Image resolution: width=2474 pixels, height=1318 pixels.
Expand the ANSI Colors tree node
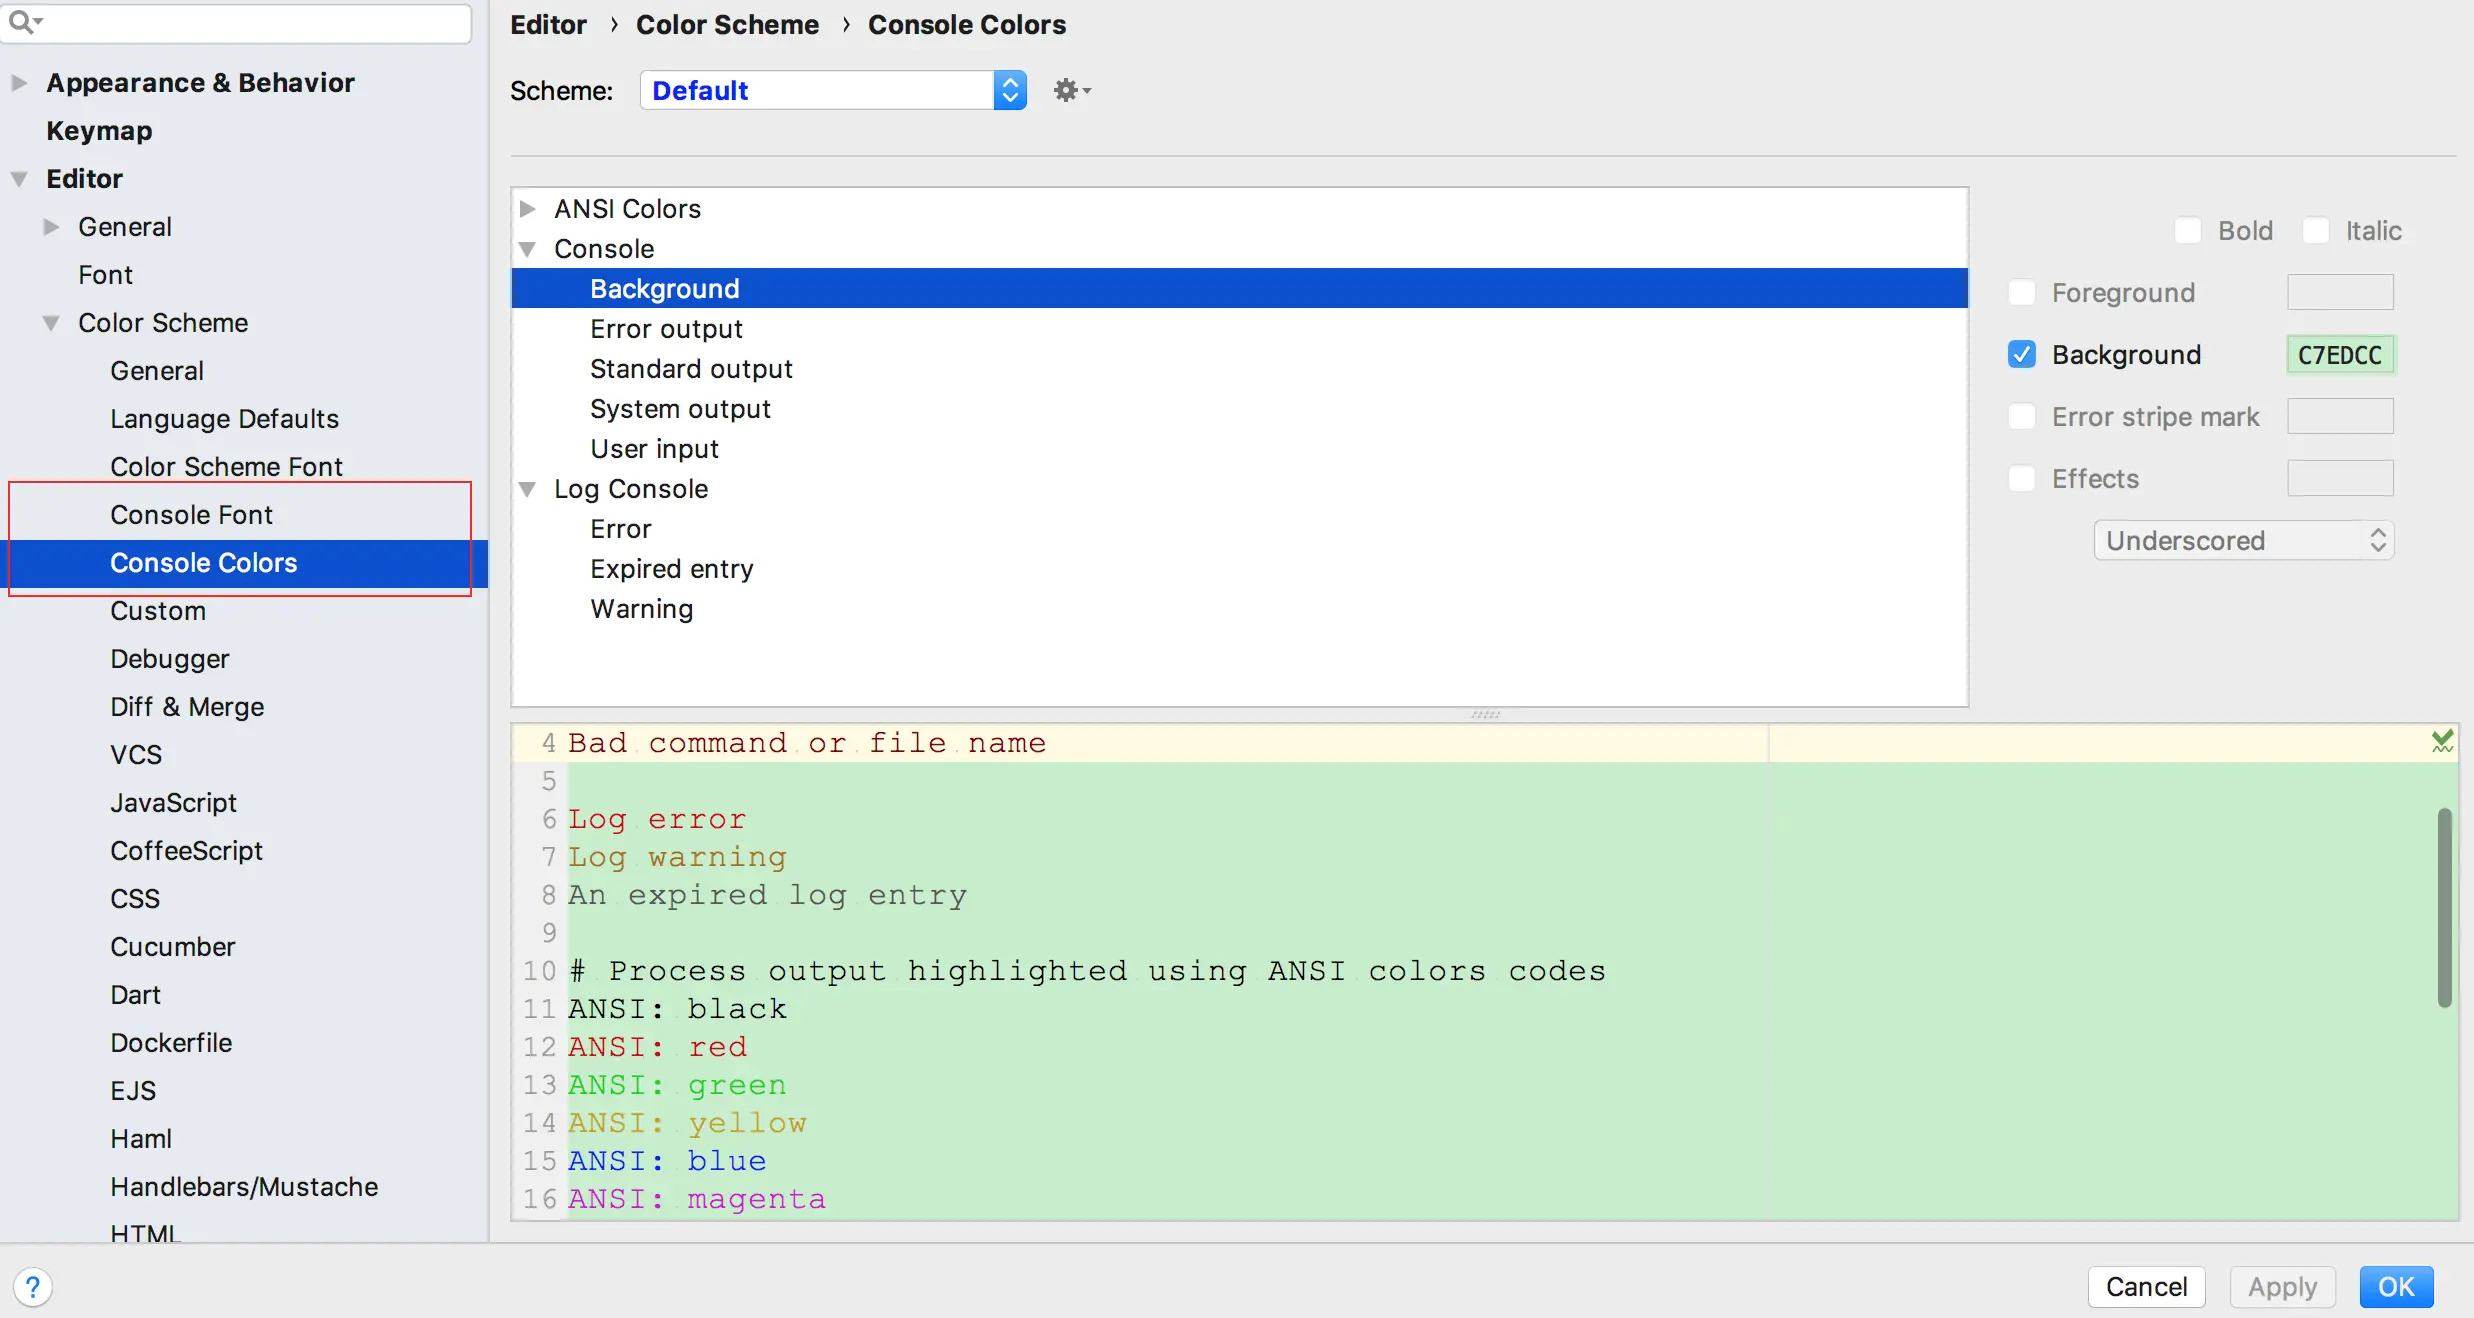(x=528, y=209)
